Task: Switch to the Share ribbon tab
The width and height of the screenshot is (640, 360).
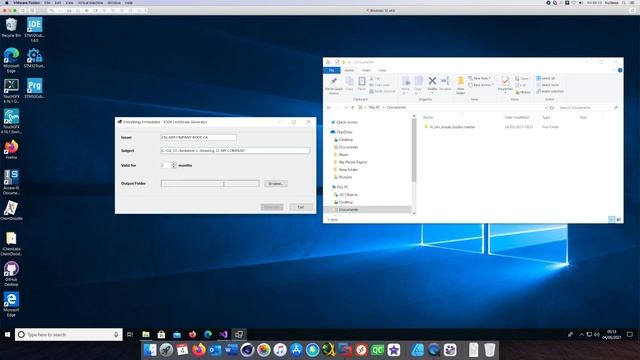Action: click(366, 70)
